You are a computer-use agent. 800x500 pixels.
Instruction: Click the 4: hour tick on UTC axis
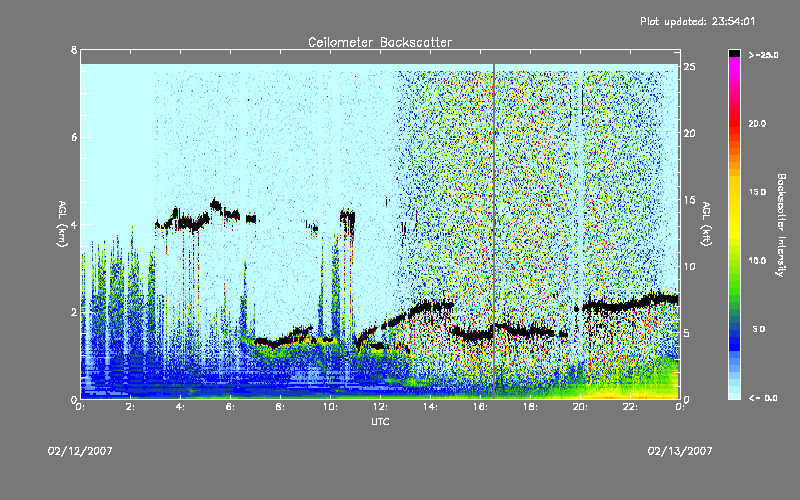(181, 407)
